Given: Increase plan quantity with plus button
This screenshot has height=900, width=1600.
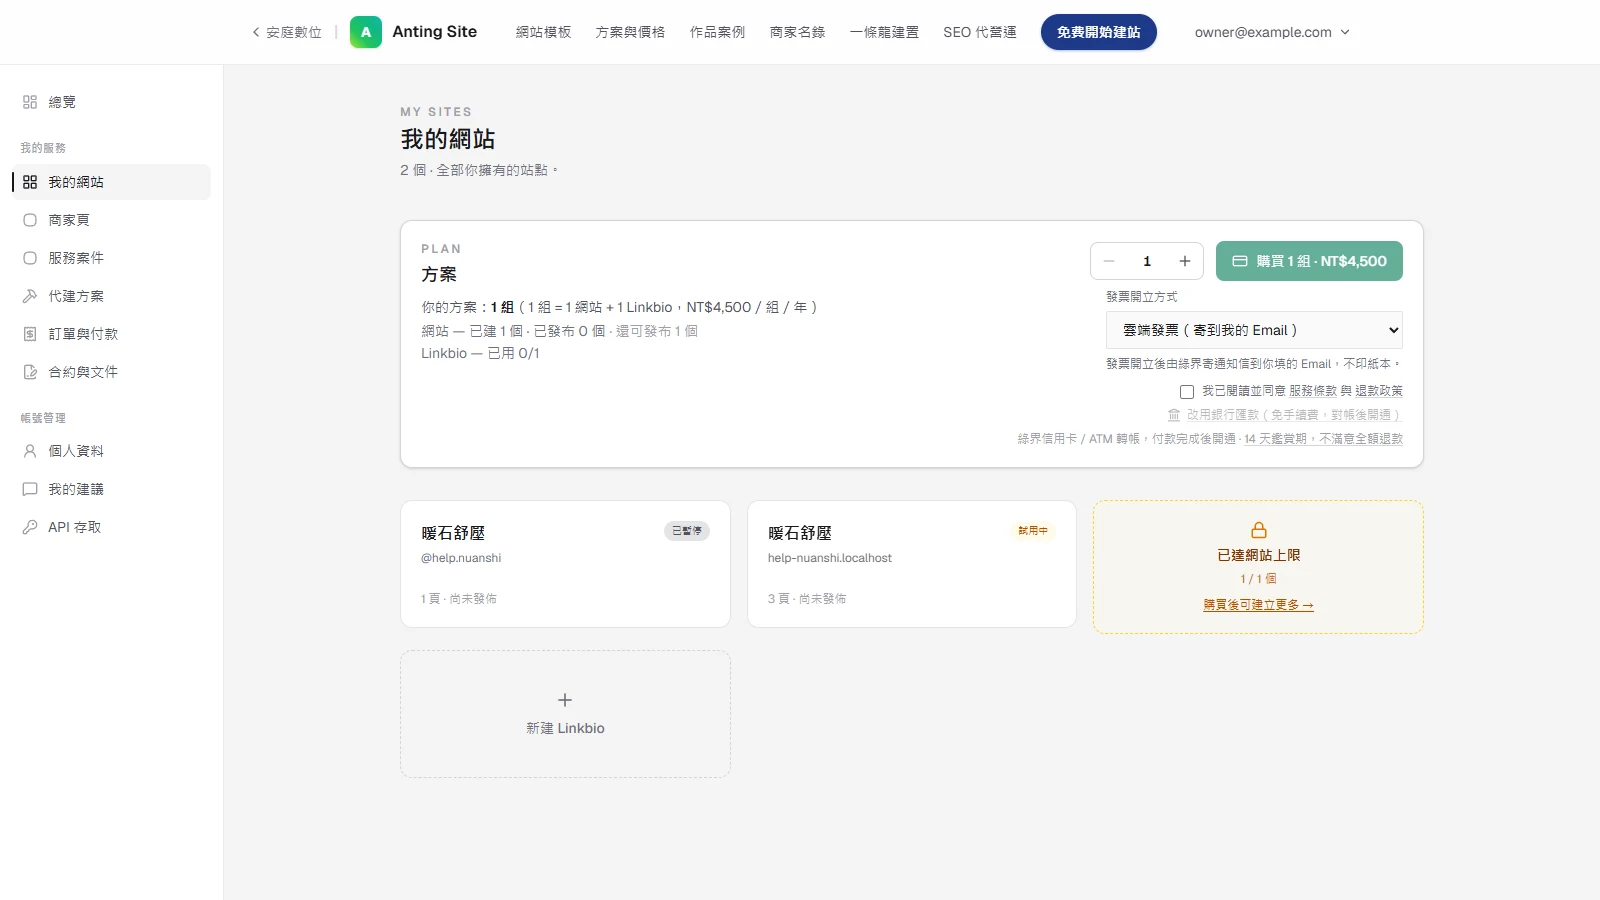Looking at the screenshot, I should [1185, 261].
